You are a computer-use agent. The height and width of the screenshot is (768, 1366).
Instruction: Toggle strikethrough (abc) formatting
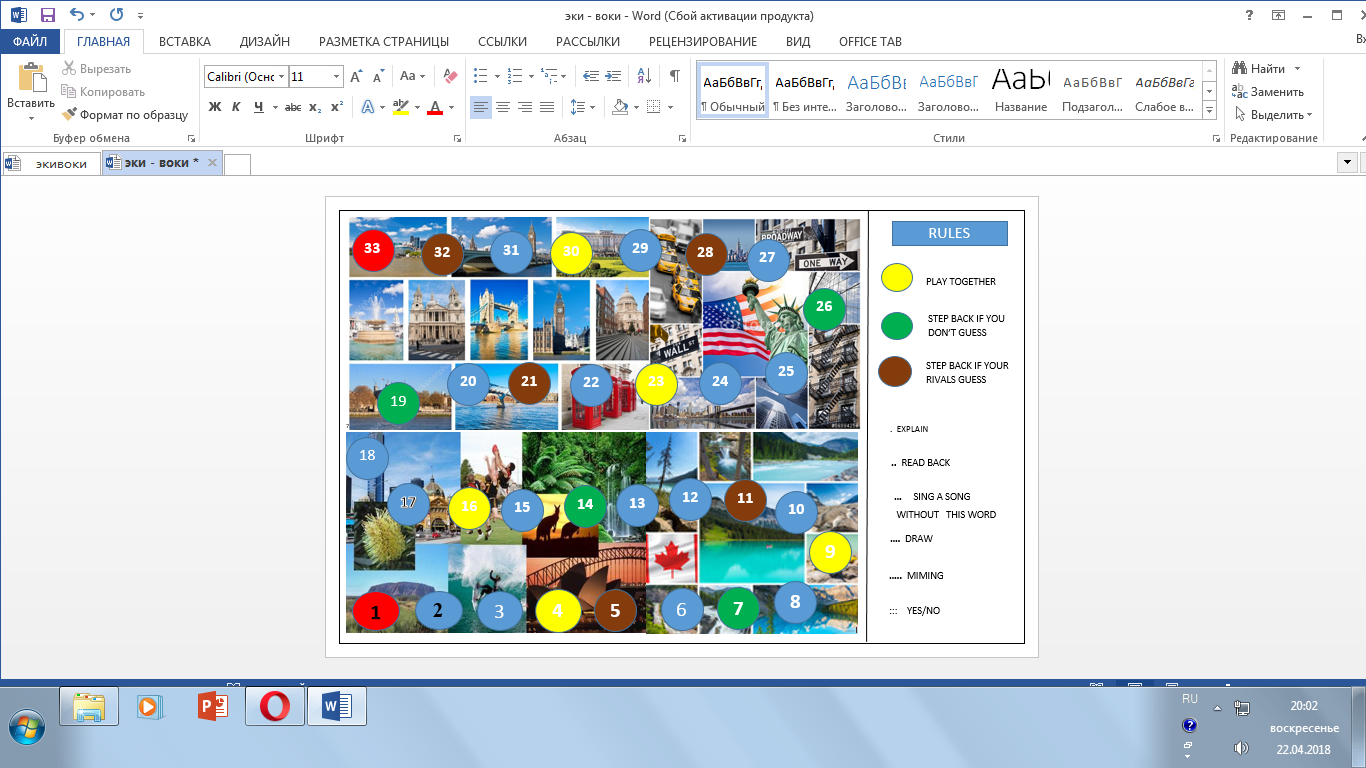pos(292,107)
